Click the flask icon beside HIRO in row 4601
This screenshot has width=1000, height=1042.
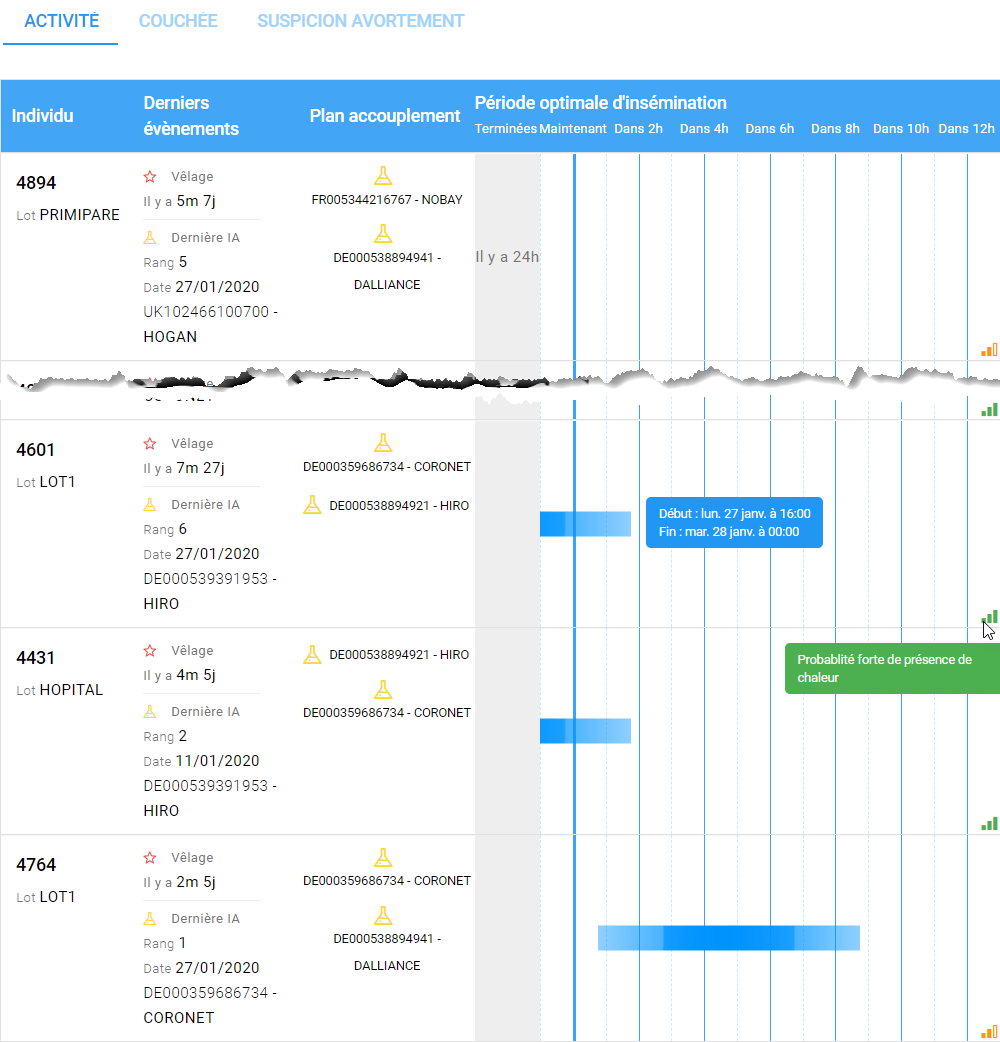tap(312, 505)
